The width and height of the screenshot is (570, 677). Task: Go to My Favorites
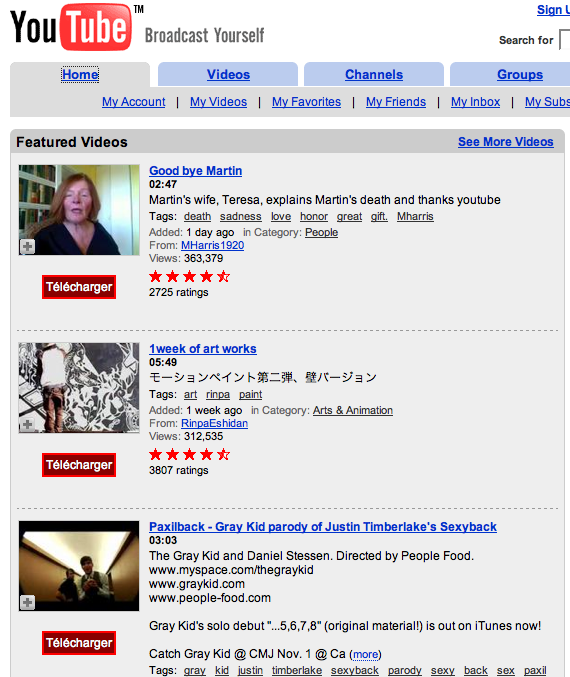tap(306, 102)
